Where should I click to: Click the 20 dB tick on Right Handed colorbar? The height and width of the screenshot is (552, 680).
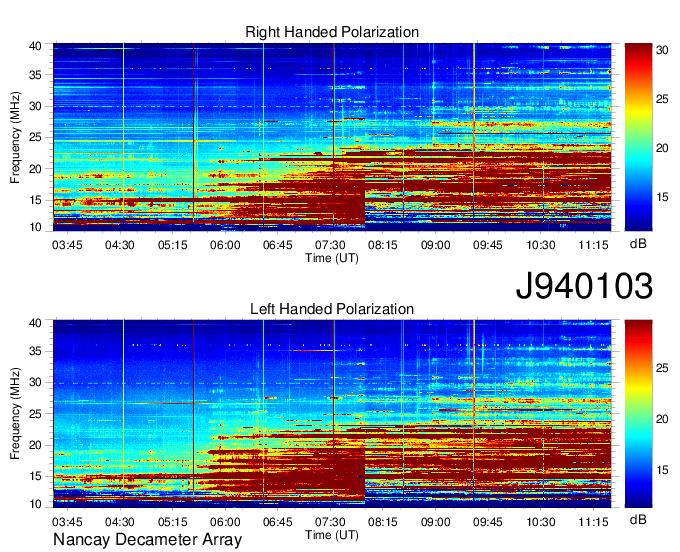662,148
